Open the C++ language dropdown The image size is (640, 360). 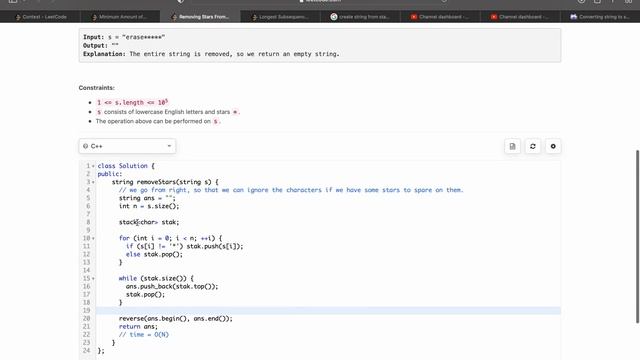click(x=127, y=146)
